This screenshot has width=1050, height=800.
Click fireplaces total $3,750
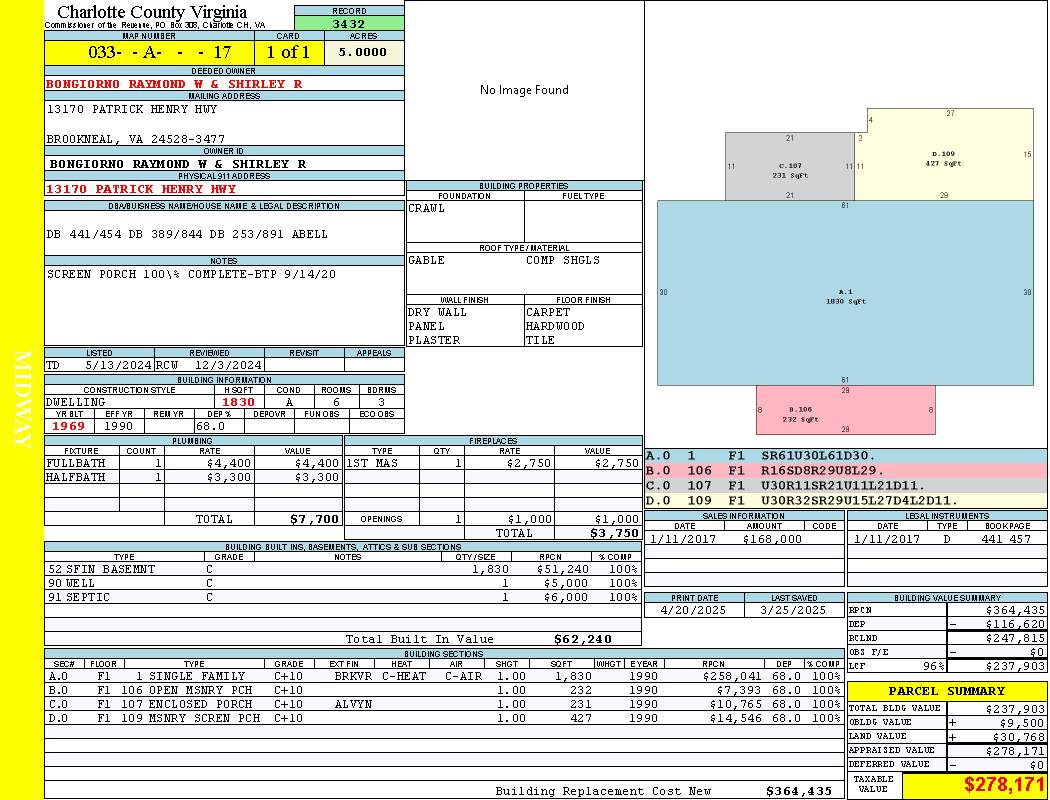(614, 533)
